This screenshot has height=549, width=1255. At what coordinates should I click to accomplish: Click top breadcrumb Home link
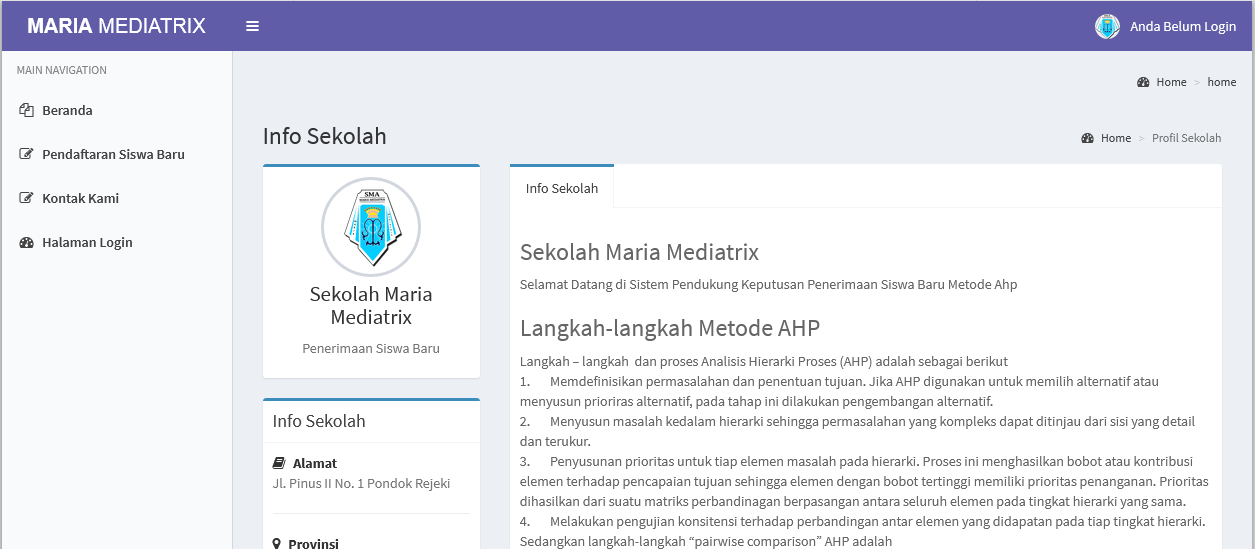tap(1171, 82)
